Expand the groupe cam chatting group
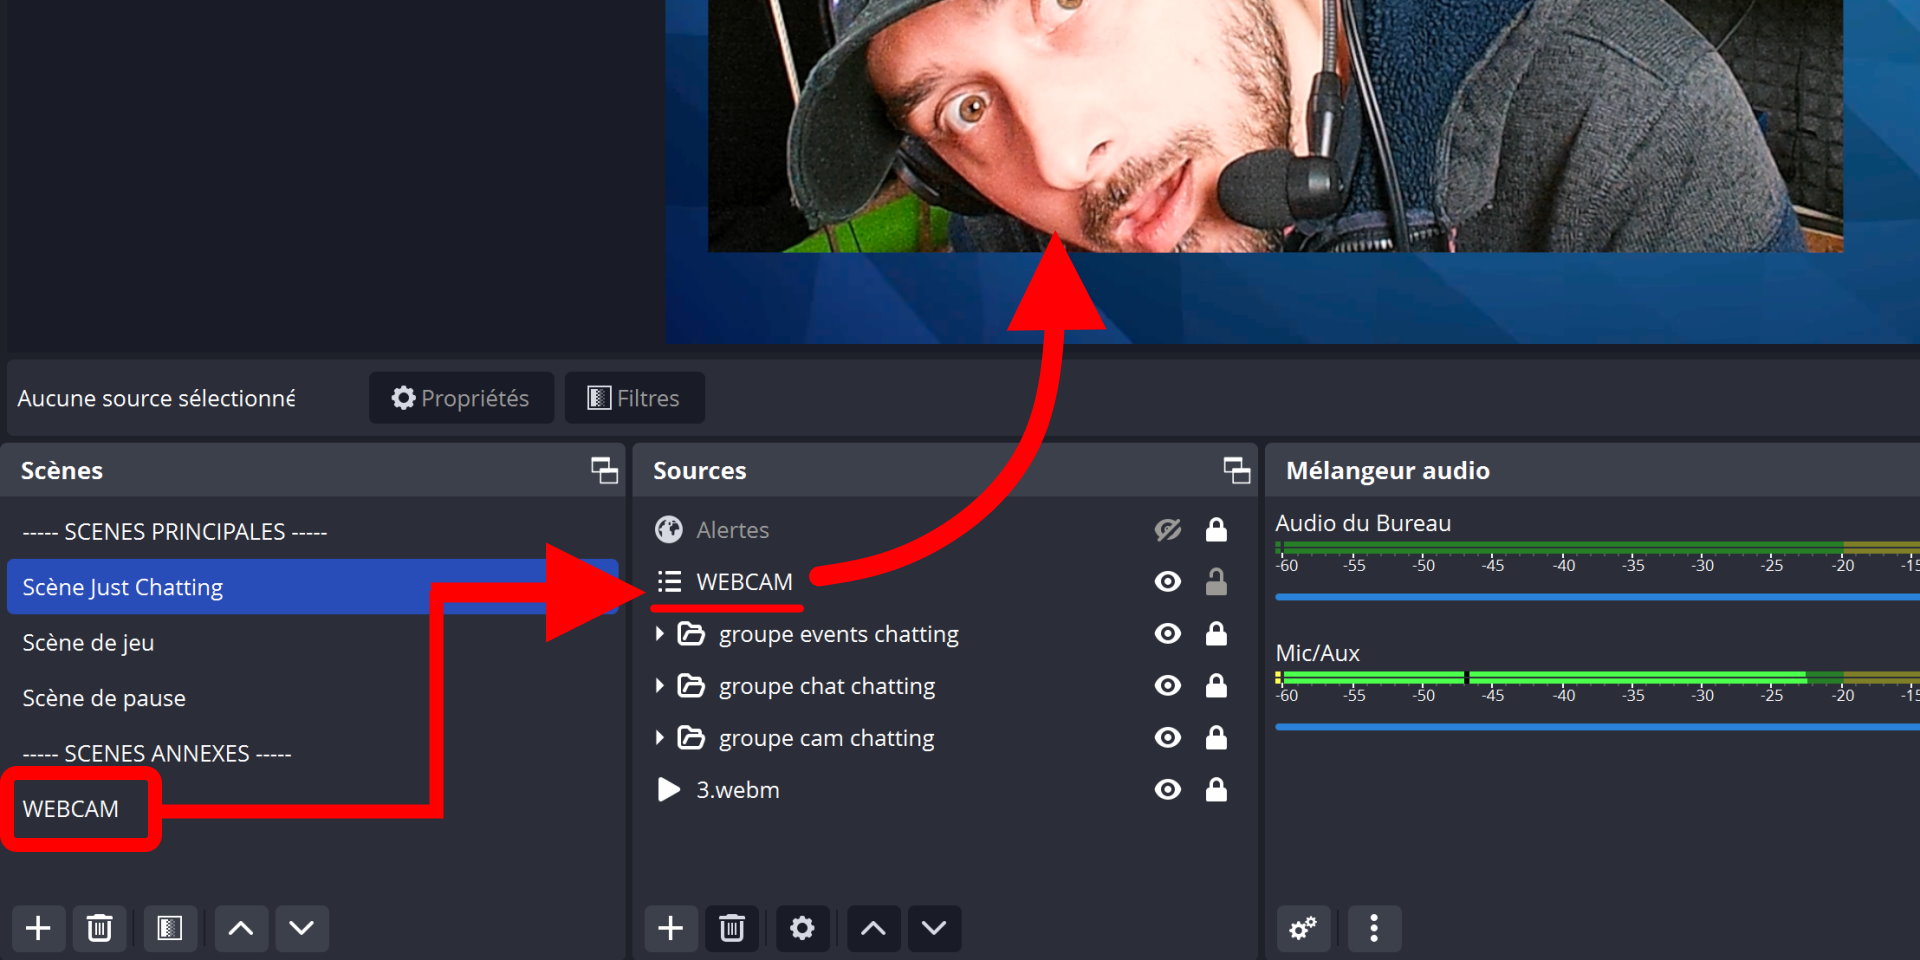This screenshot has width=1920, height=960. coord(660,737)
